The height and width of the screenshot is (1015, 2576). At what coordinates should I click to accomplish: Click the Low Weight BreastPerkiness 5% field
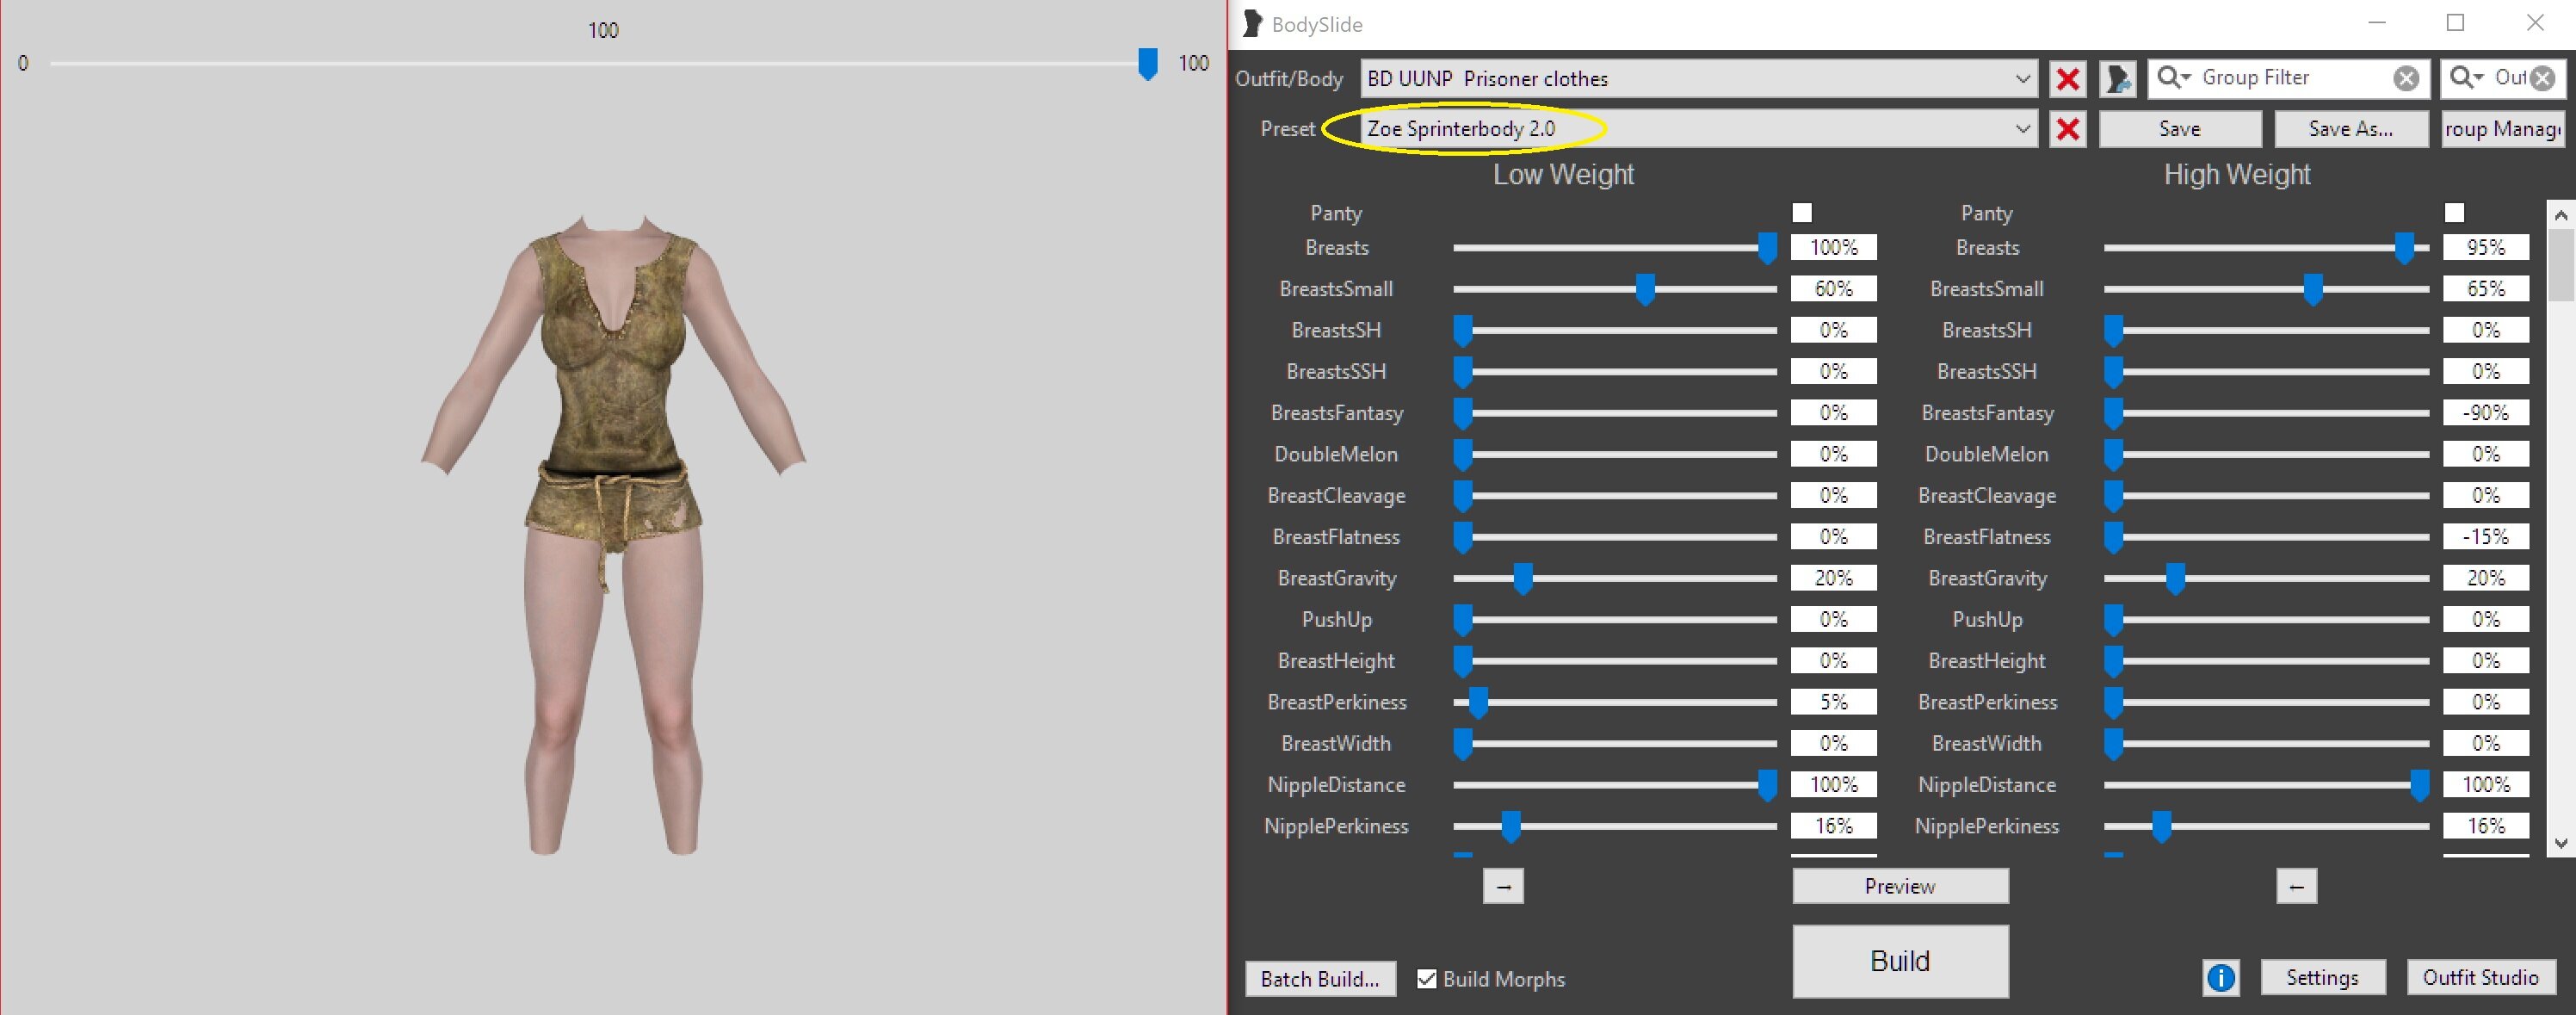click(1833, 702)
